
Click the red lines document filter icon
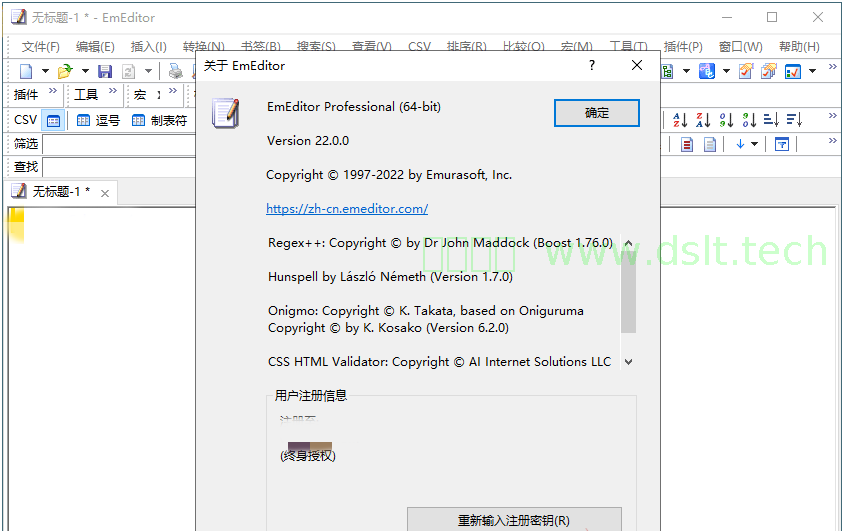tap(687, 144)
